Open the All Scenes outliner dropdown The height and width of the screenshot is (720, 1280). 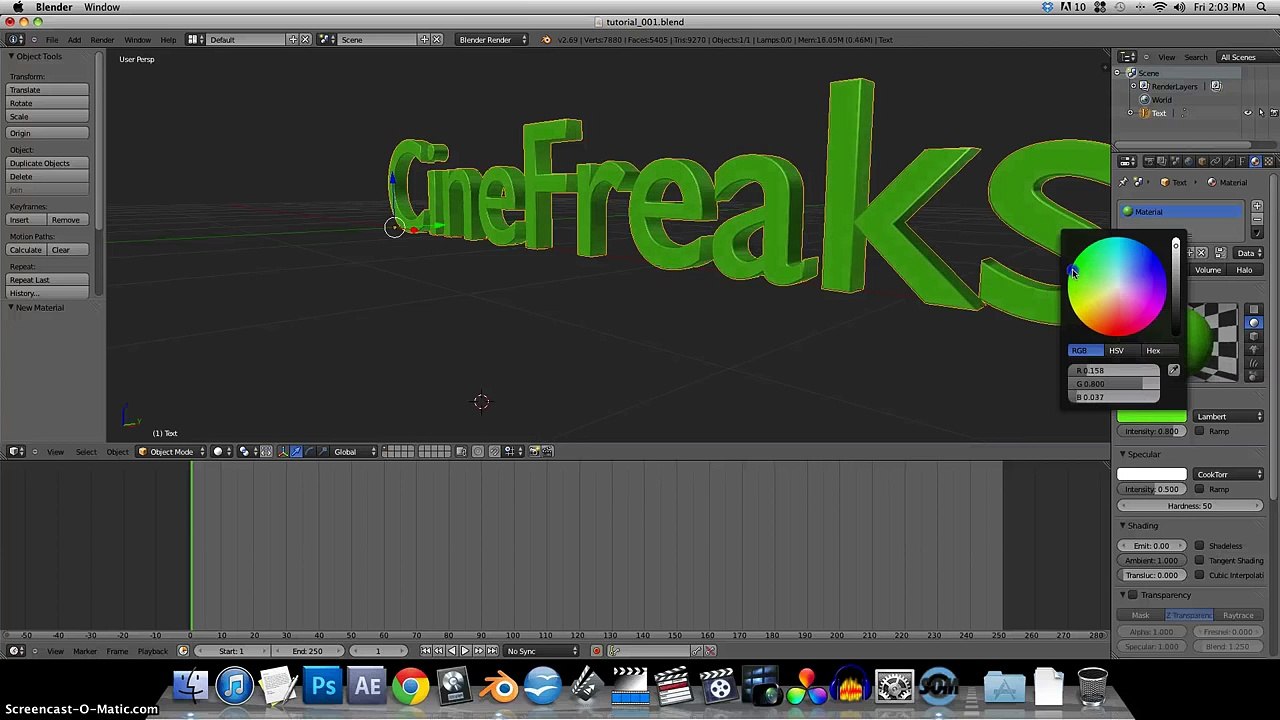[1246, 57]
